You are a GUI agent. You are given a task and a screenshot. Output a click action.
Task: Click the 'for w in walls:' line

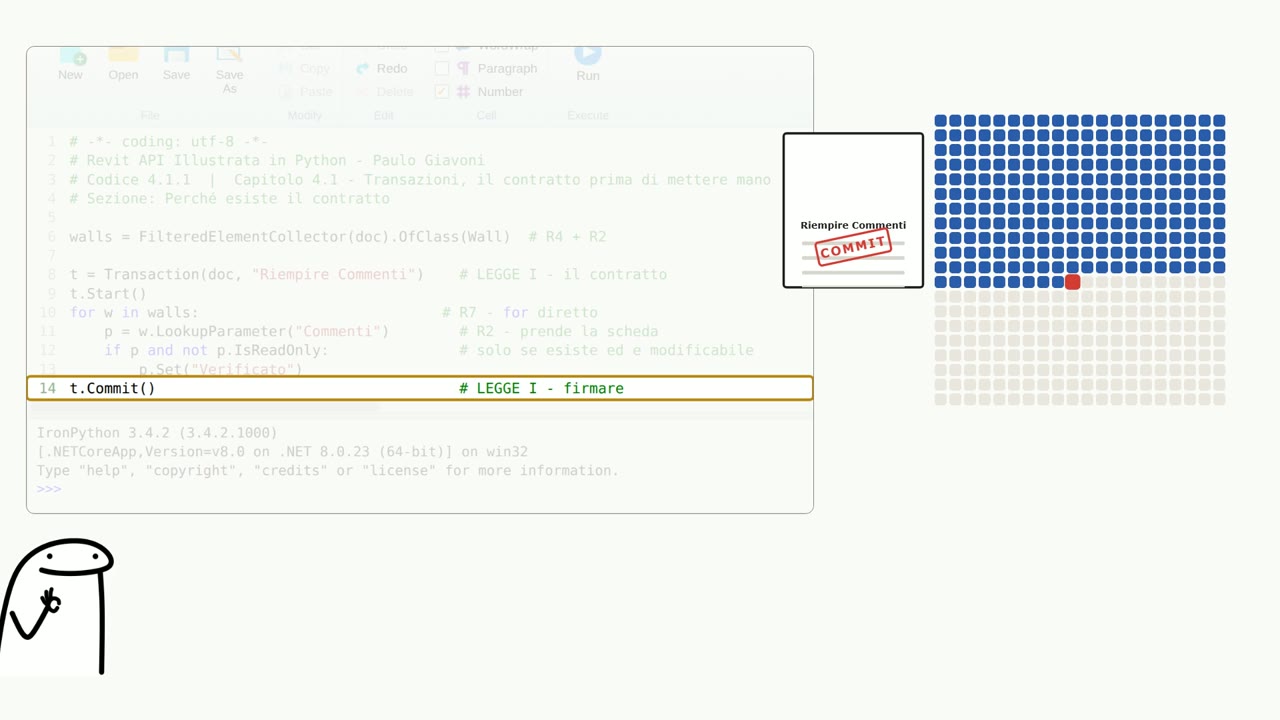[x=134, y=312]
